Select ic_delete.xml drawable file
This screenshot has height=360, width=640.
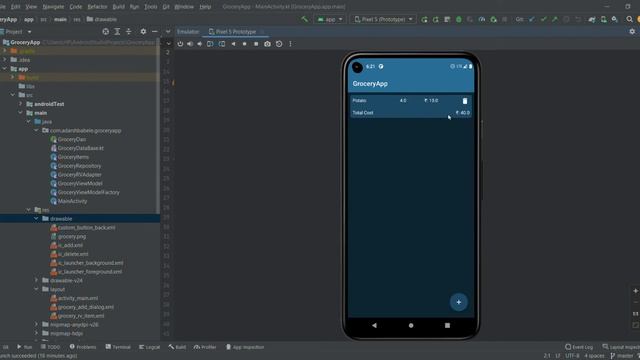(73, 254)
